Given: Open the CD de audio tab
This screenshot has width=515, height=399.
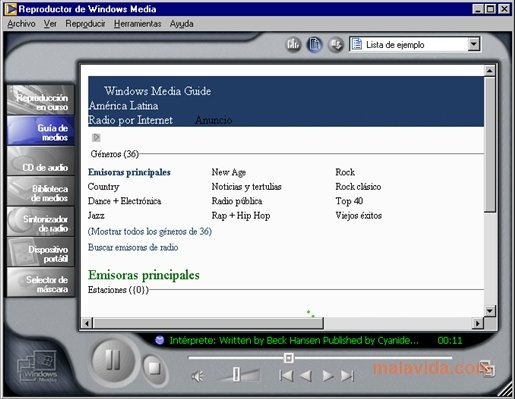Looking at the screenshot, I should pos(41,161).
